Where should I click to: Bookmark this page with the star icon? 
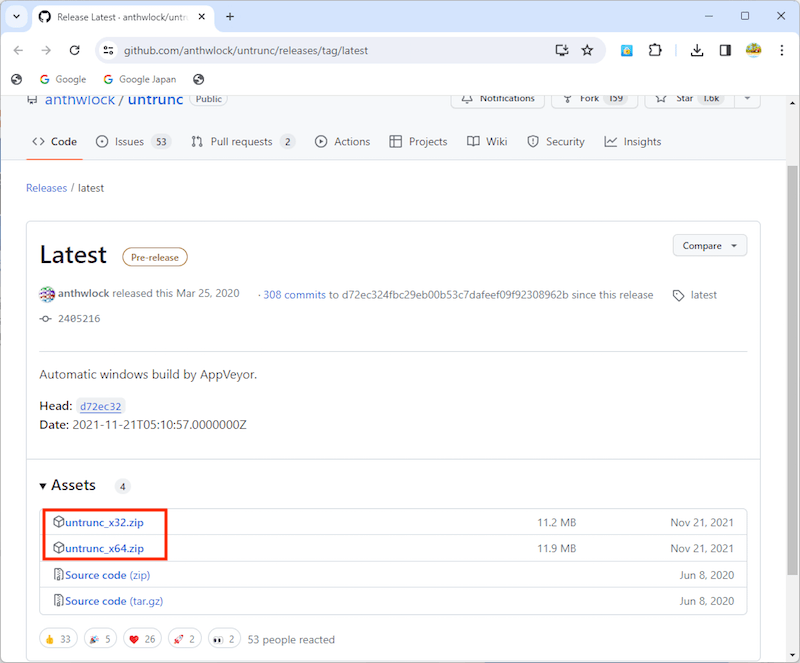[x=587, y=50]
